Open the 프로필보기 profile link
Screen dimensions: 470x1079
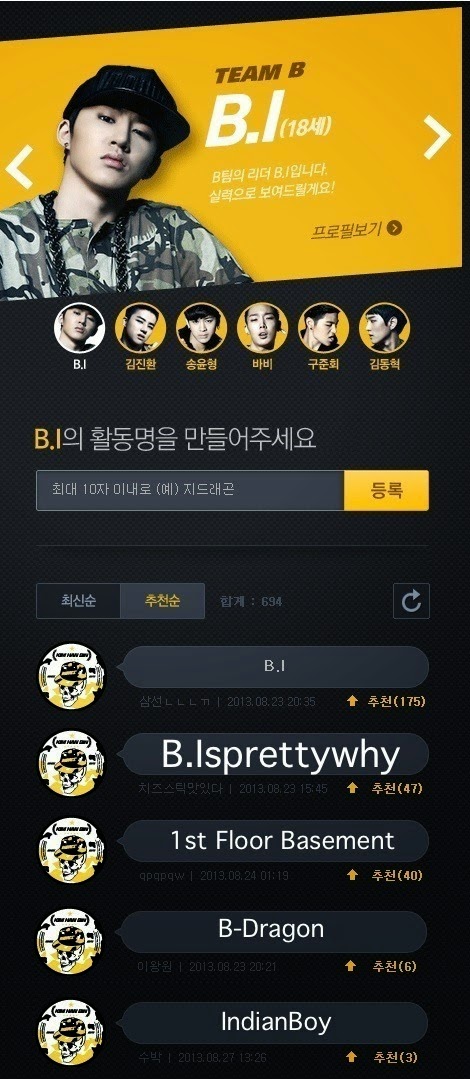coord(356,228)
